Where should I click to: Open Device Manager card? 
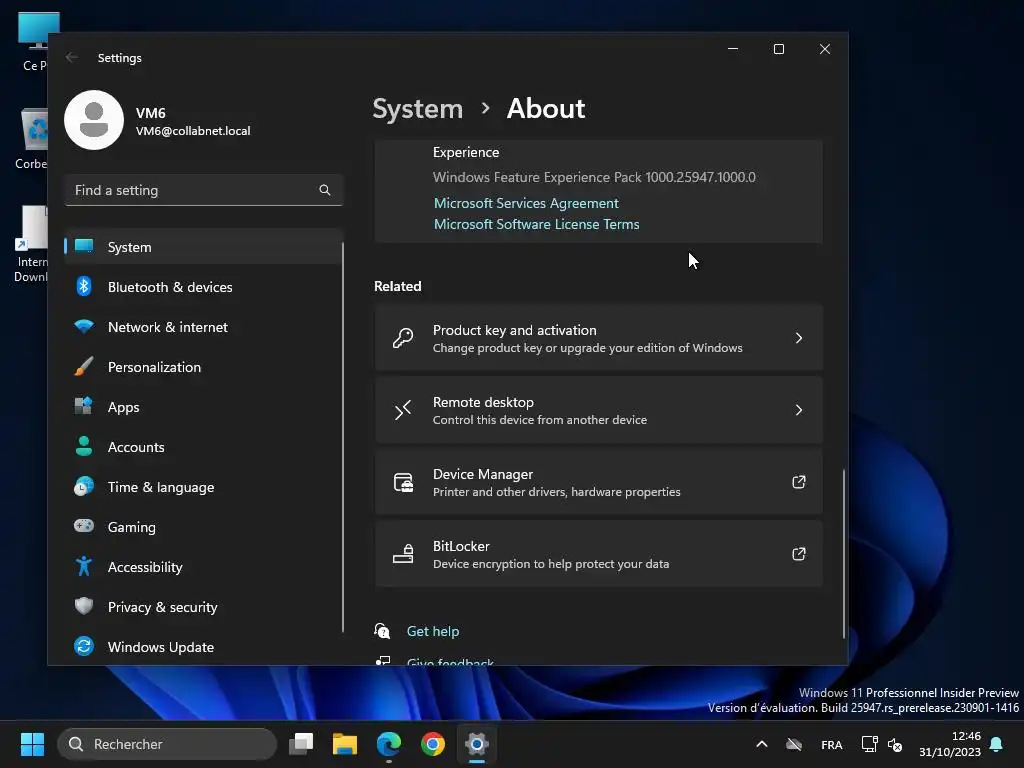[598, 482]
